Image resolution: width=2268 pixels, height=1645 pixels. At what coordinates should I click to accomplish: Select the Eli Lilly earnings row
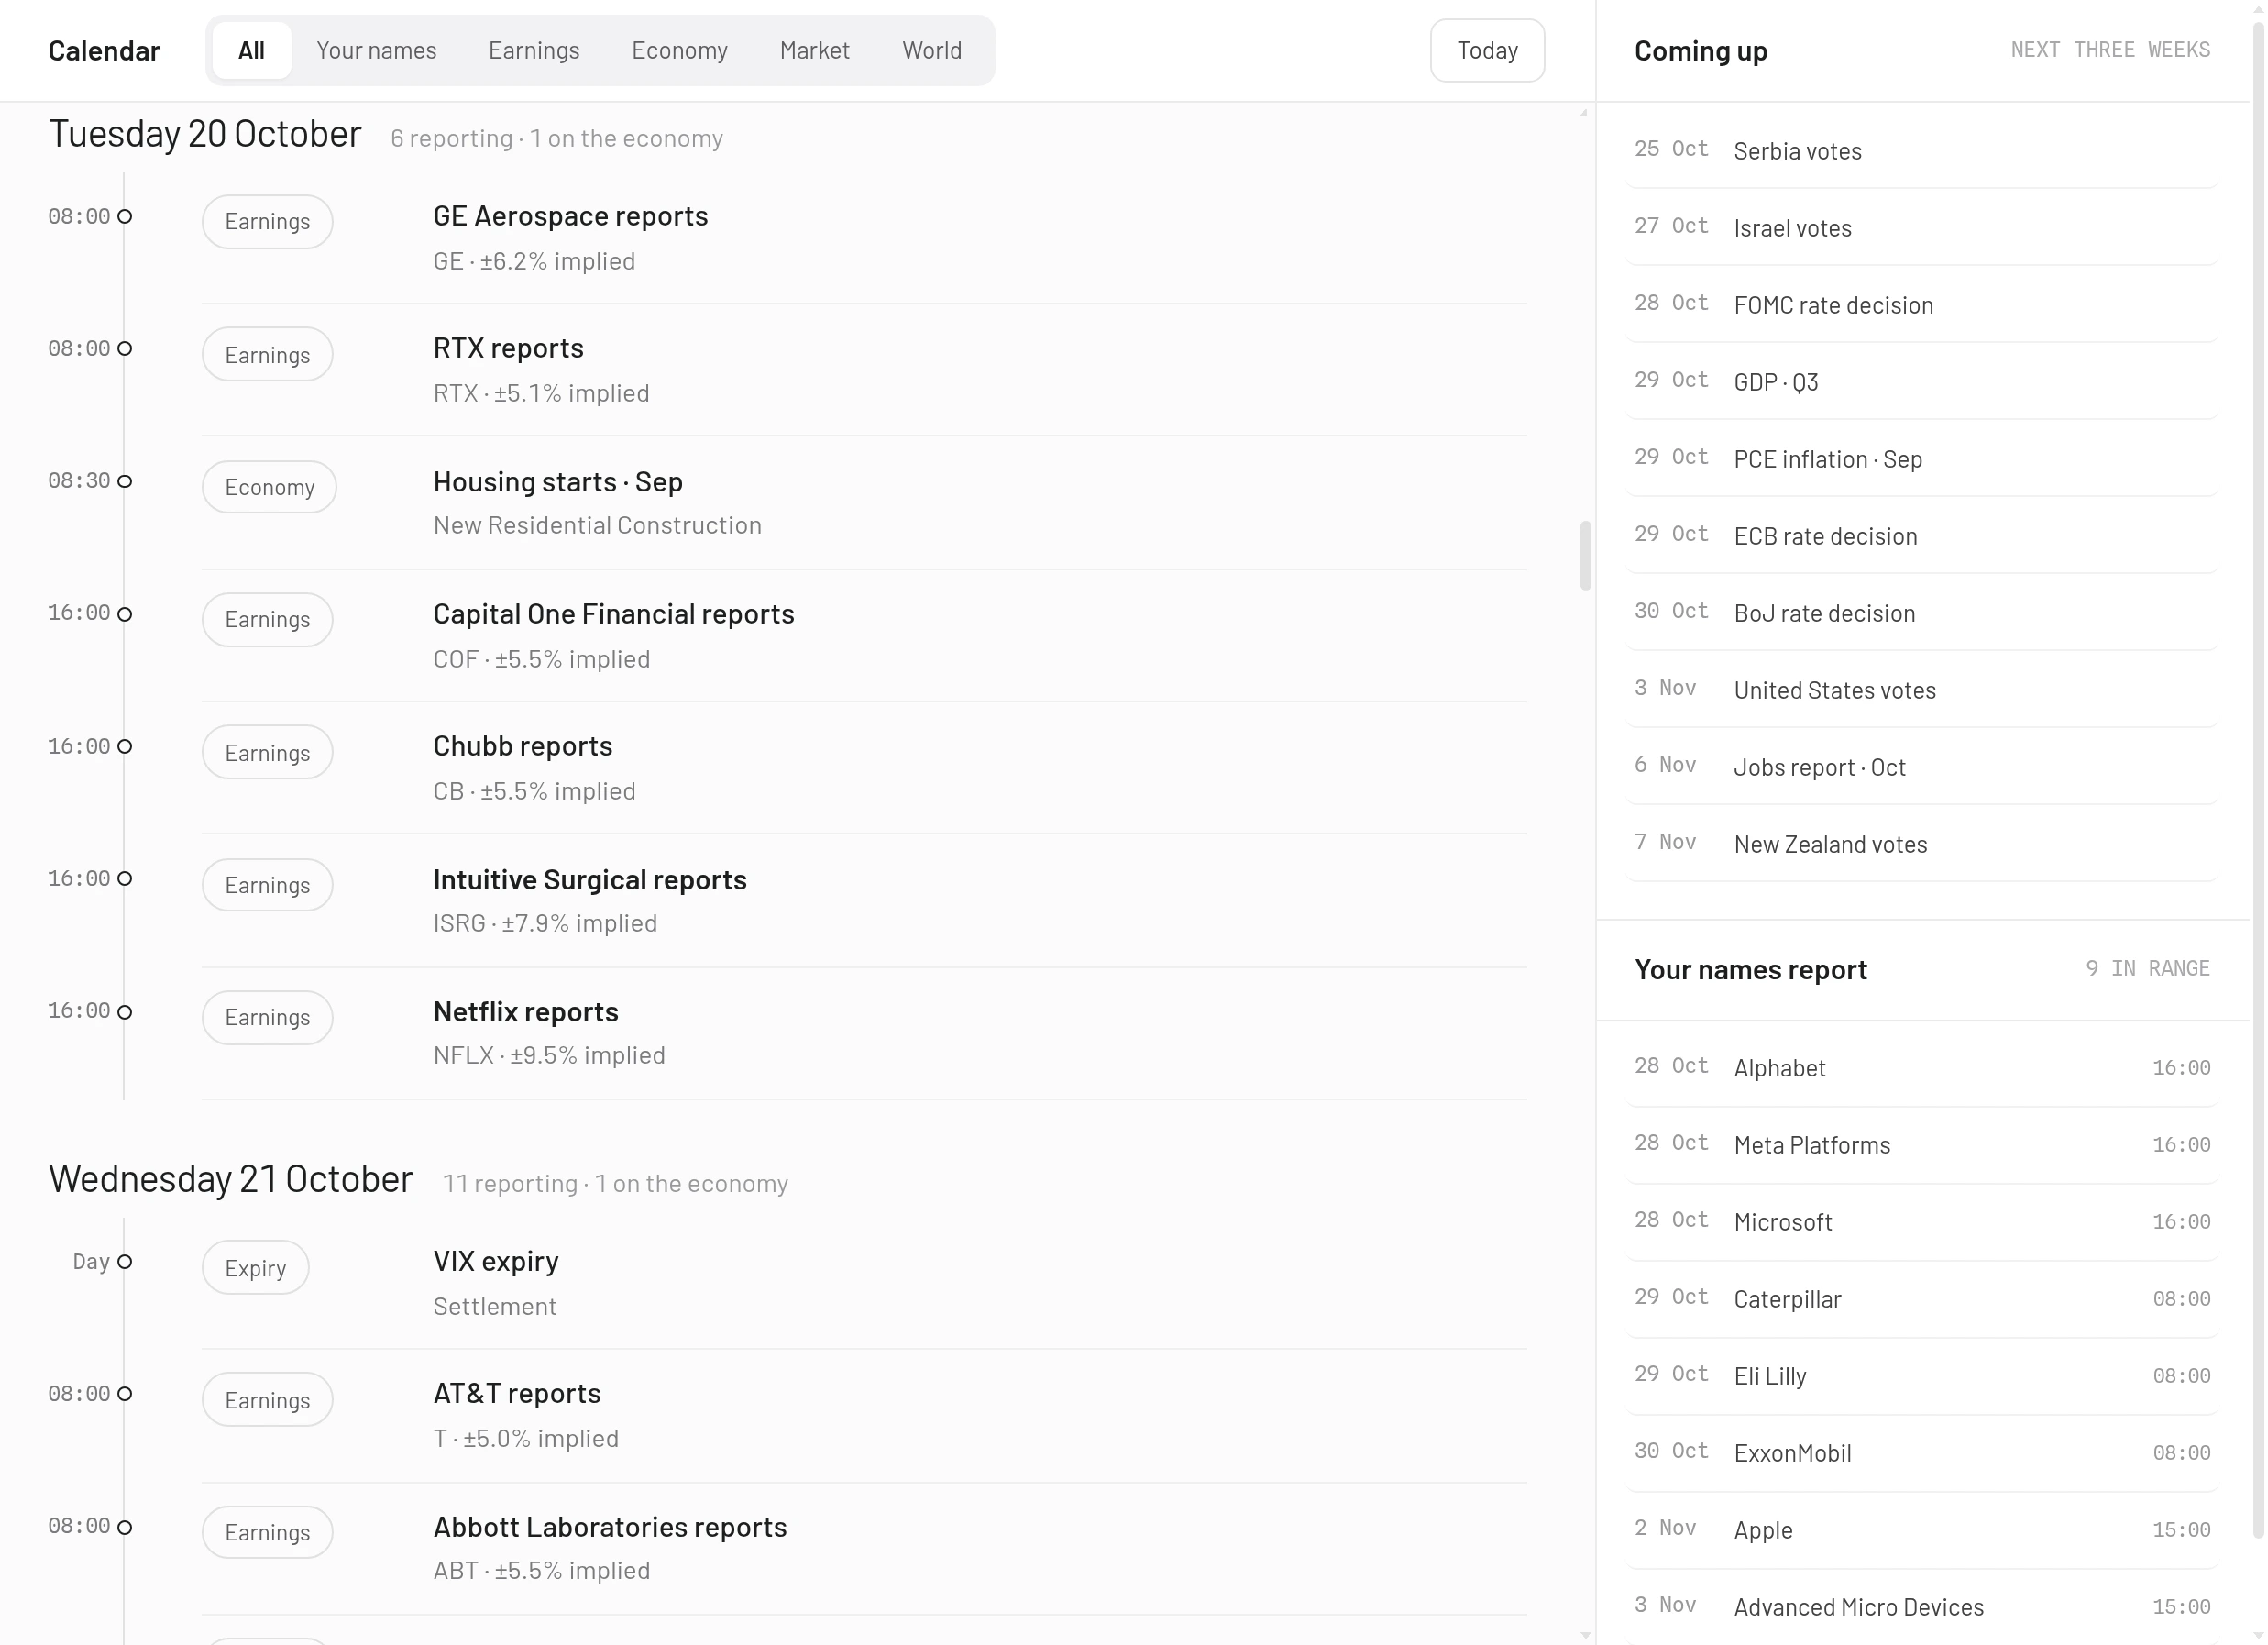(x=1922, y=1376)
